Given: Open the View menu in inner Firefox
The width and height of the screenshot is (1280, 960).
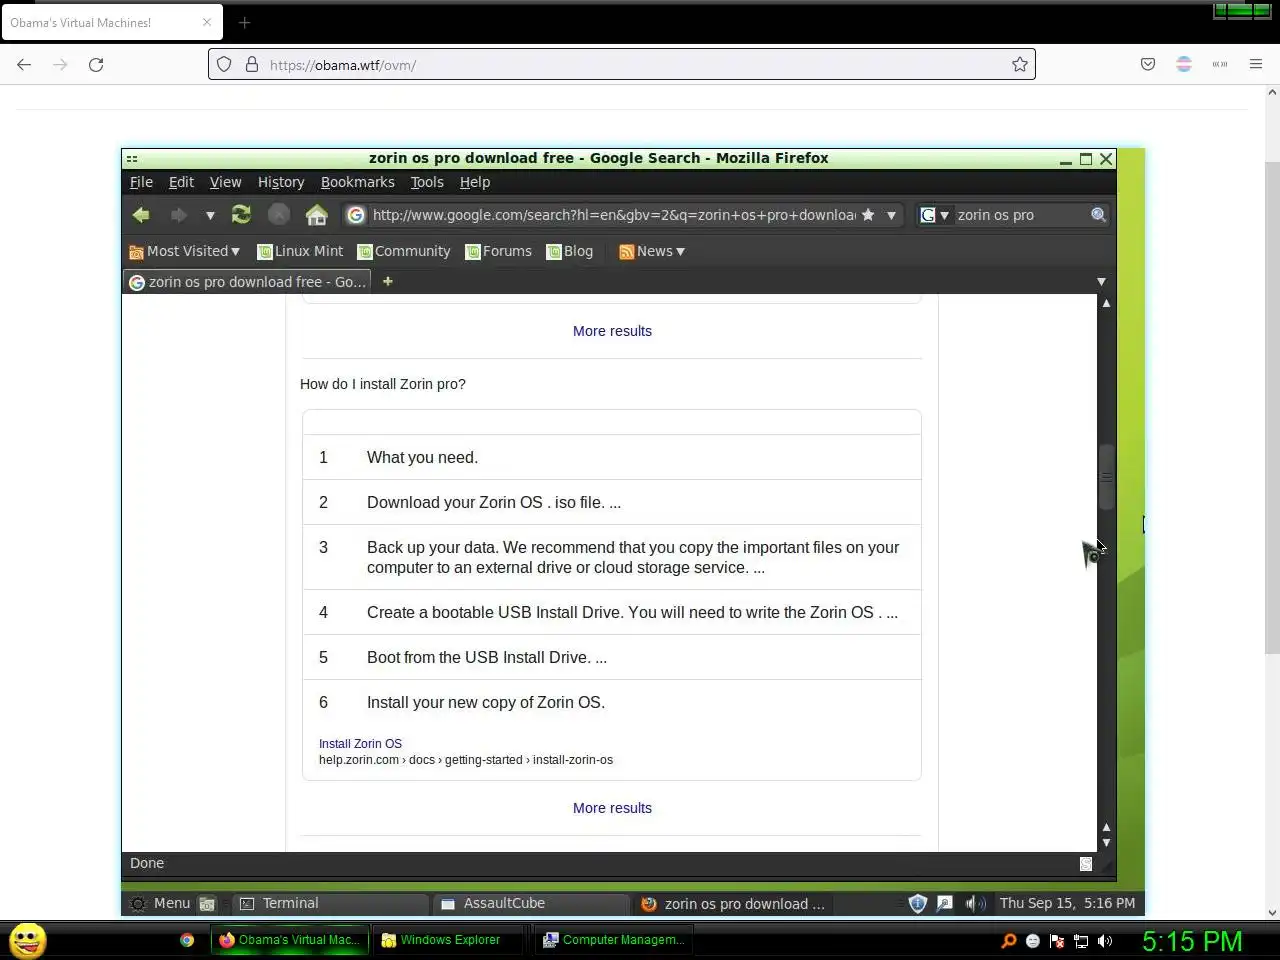Looking at the screenshot, I should (225, 182).
